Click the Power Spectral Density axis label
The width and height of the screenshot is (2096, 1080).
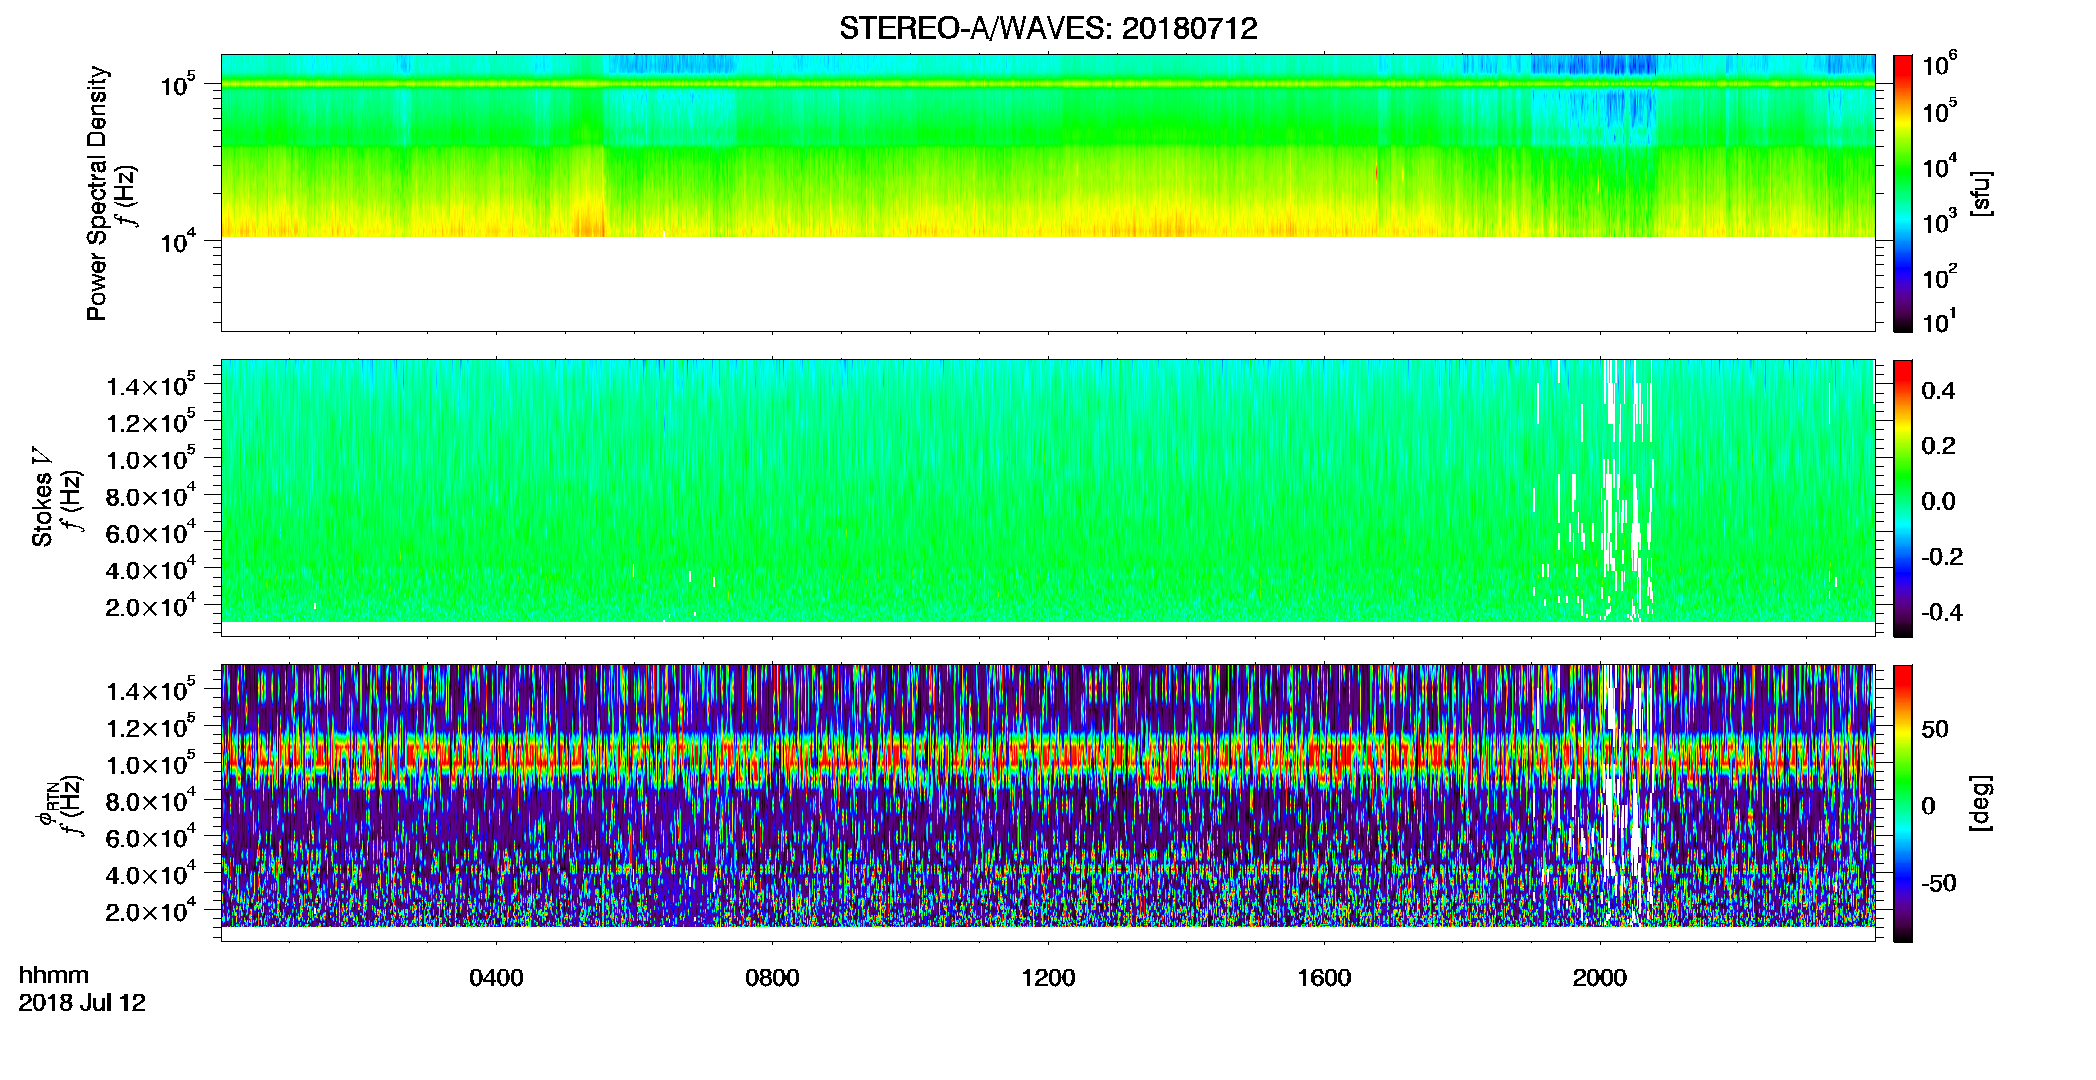point(97,193)
